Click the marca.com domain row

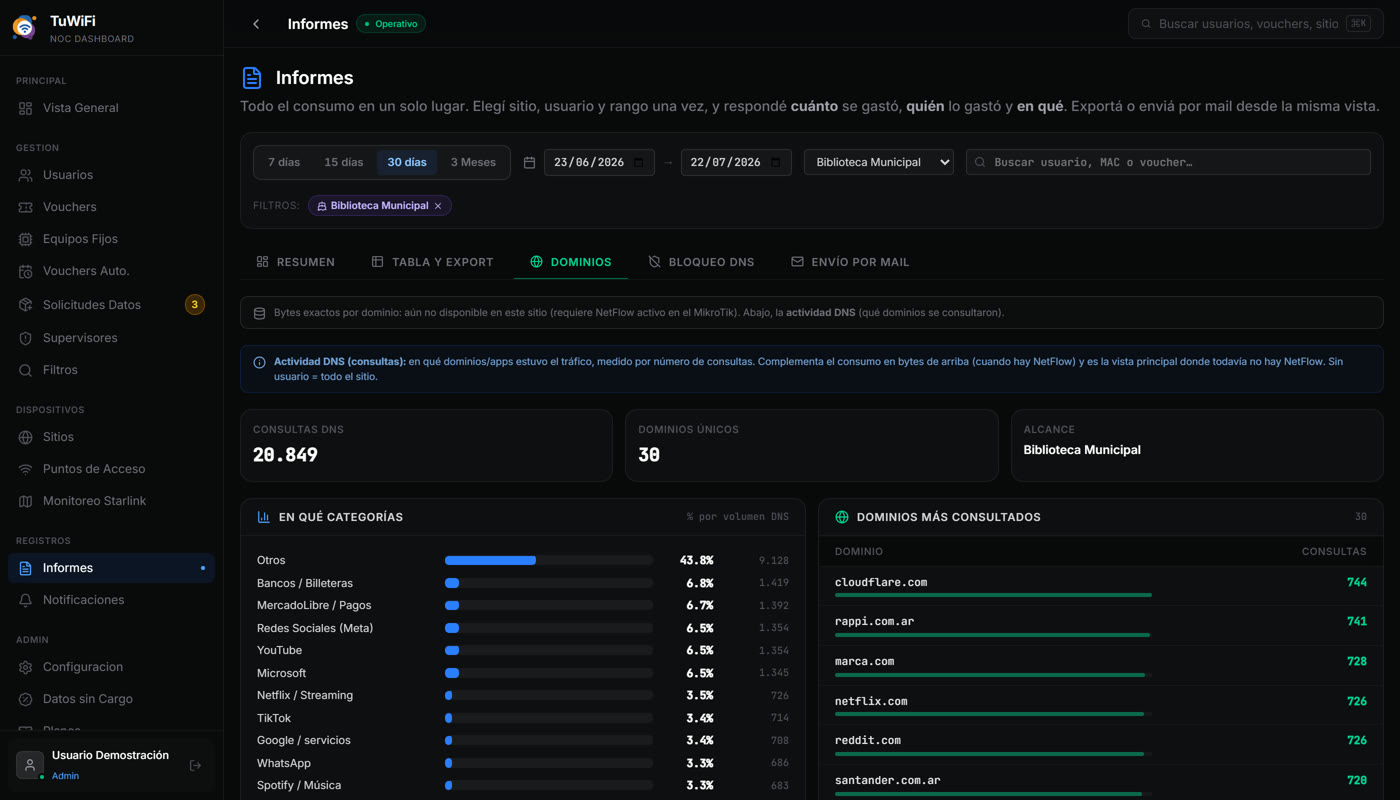point(1101,666)
